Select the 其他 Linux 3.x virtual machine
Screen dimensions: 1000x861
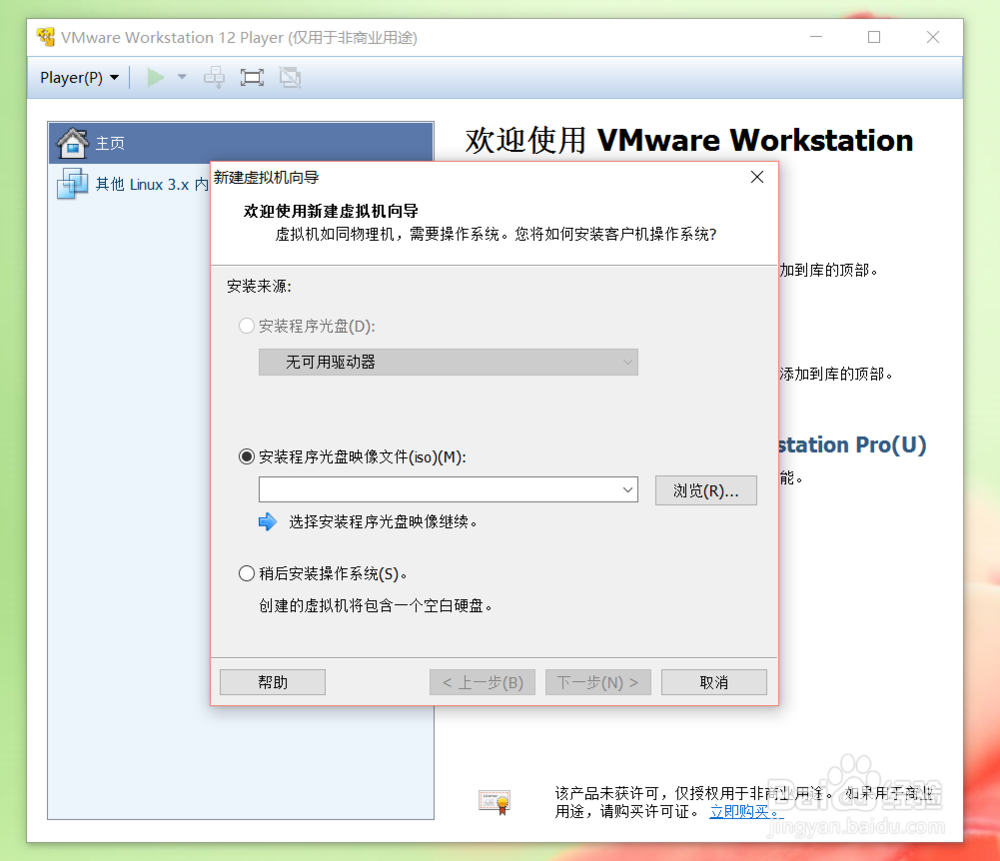tap(133, 184)
